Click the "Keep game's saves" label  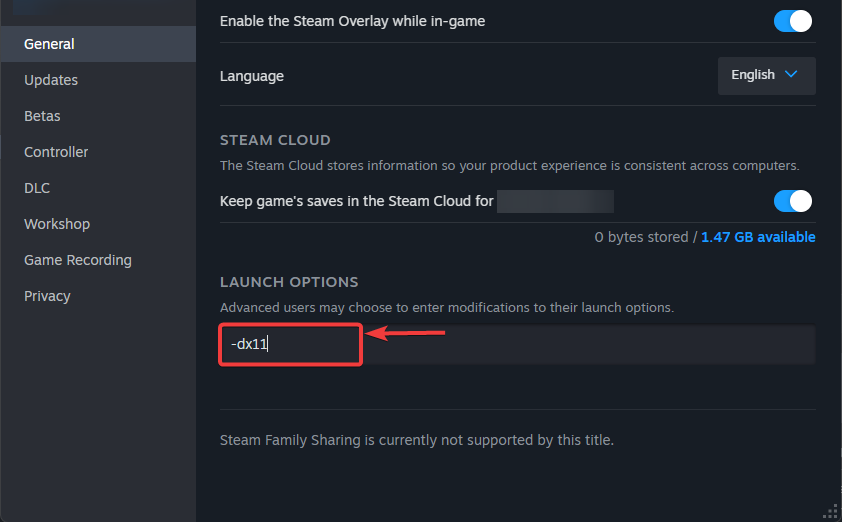[357, 201]
